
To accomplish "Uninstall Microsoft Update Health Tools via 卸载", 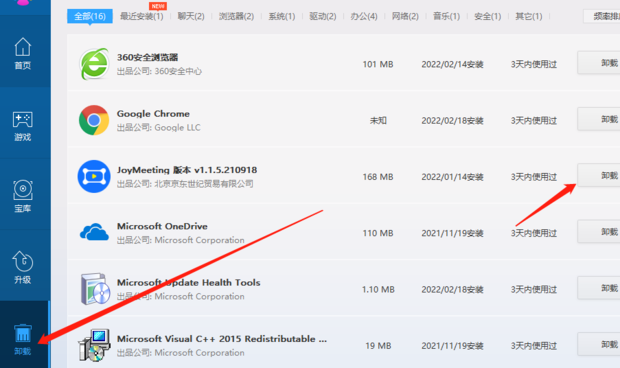I will point(599,288).
